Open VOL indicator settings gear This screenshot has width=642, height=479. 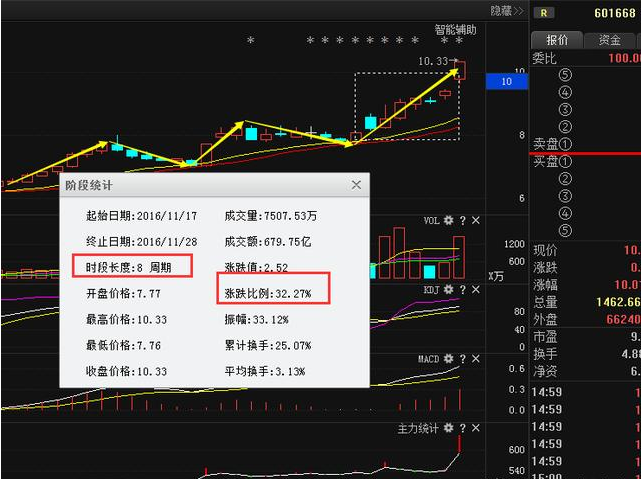tap(449, 221)
